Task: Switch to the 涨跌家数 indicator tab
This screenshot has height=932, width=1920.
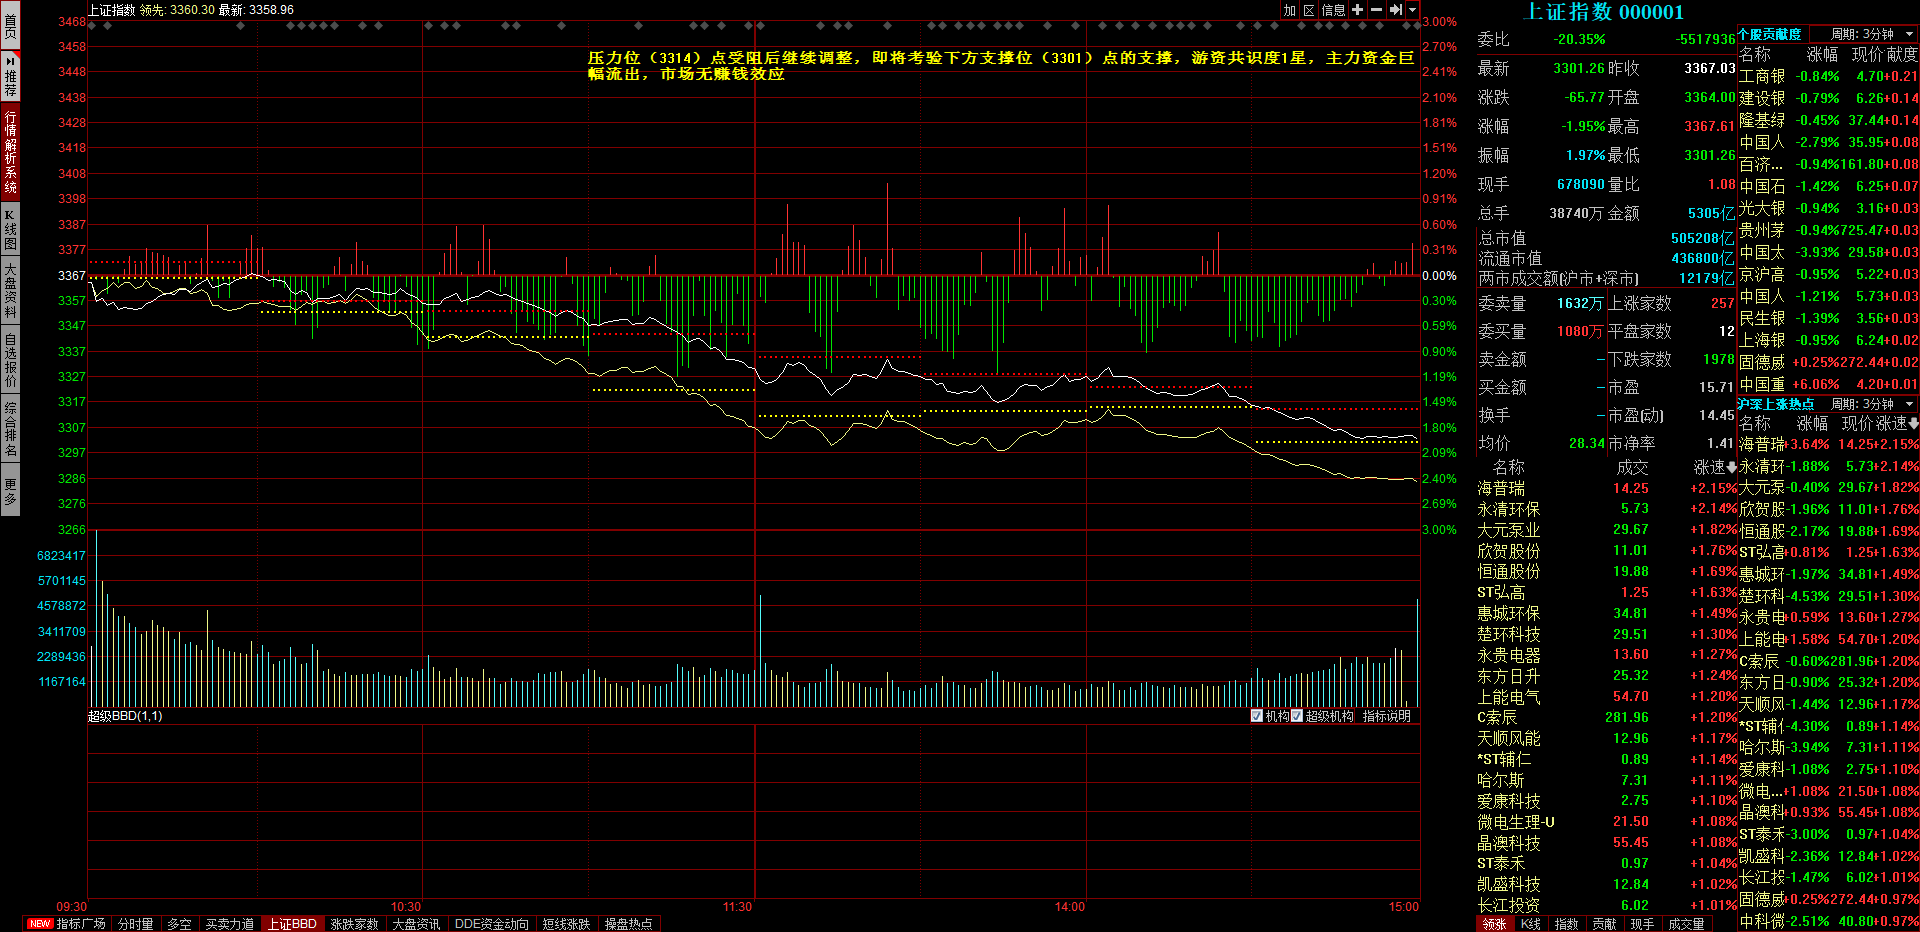Action: pyautogui.click(x=354, y=924)
